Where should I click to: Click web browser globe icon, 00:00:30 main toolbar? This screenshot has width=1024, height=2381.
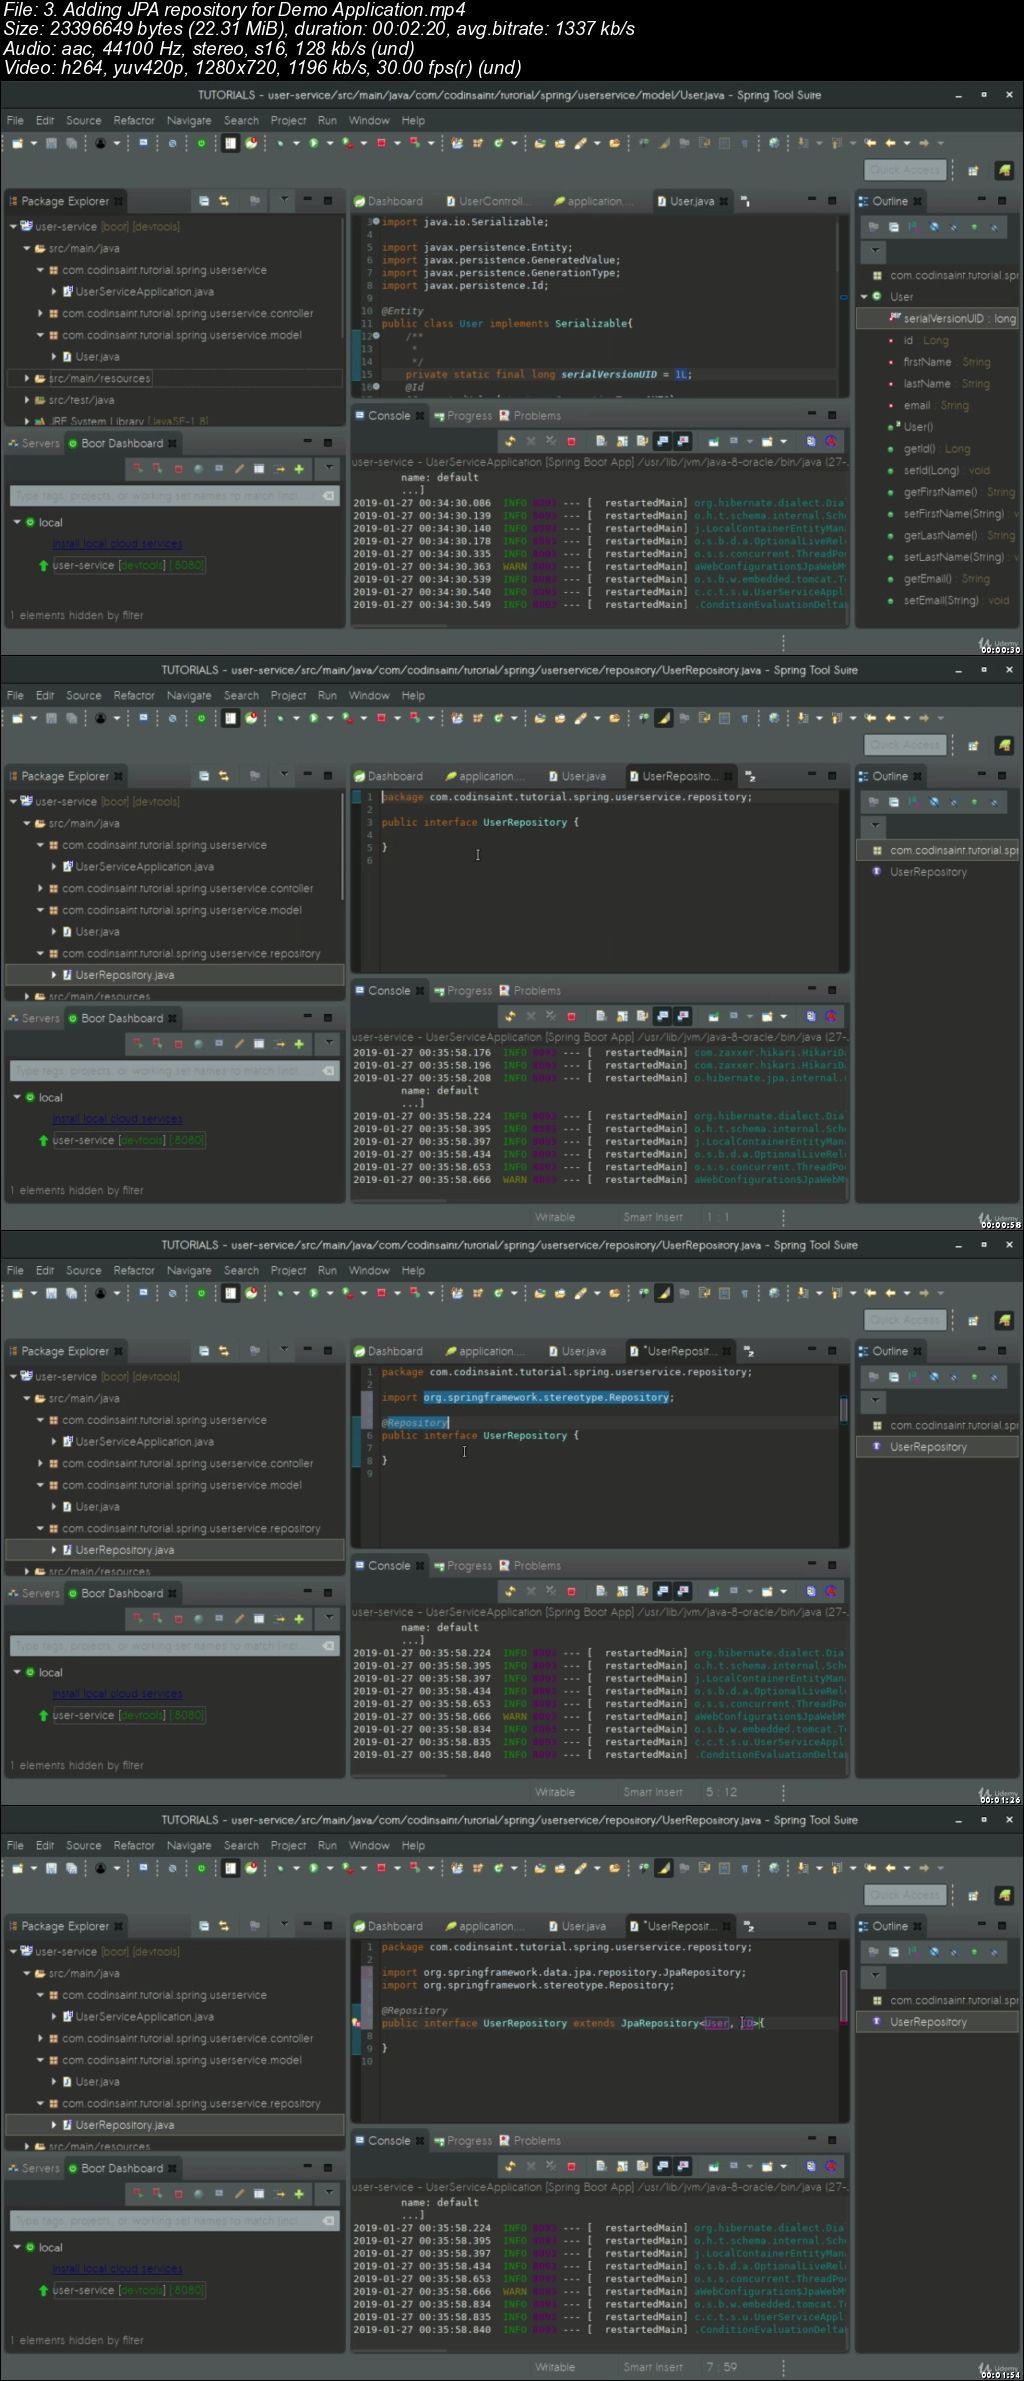coord(774,143)
